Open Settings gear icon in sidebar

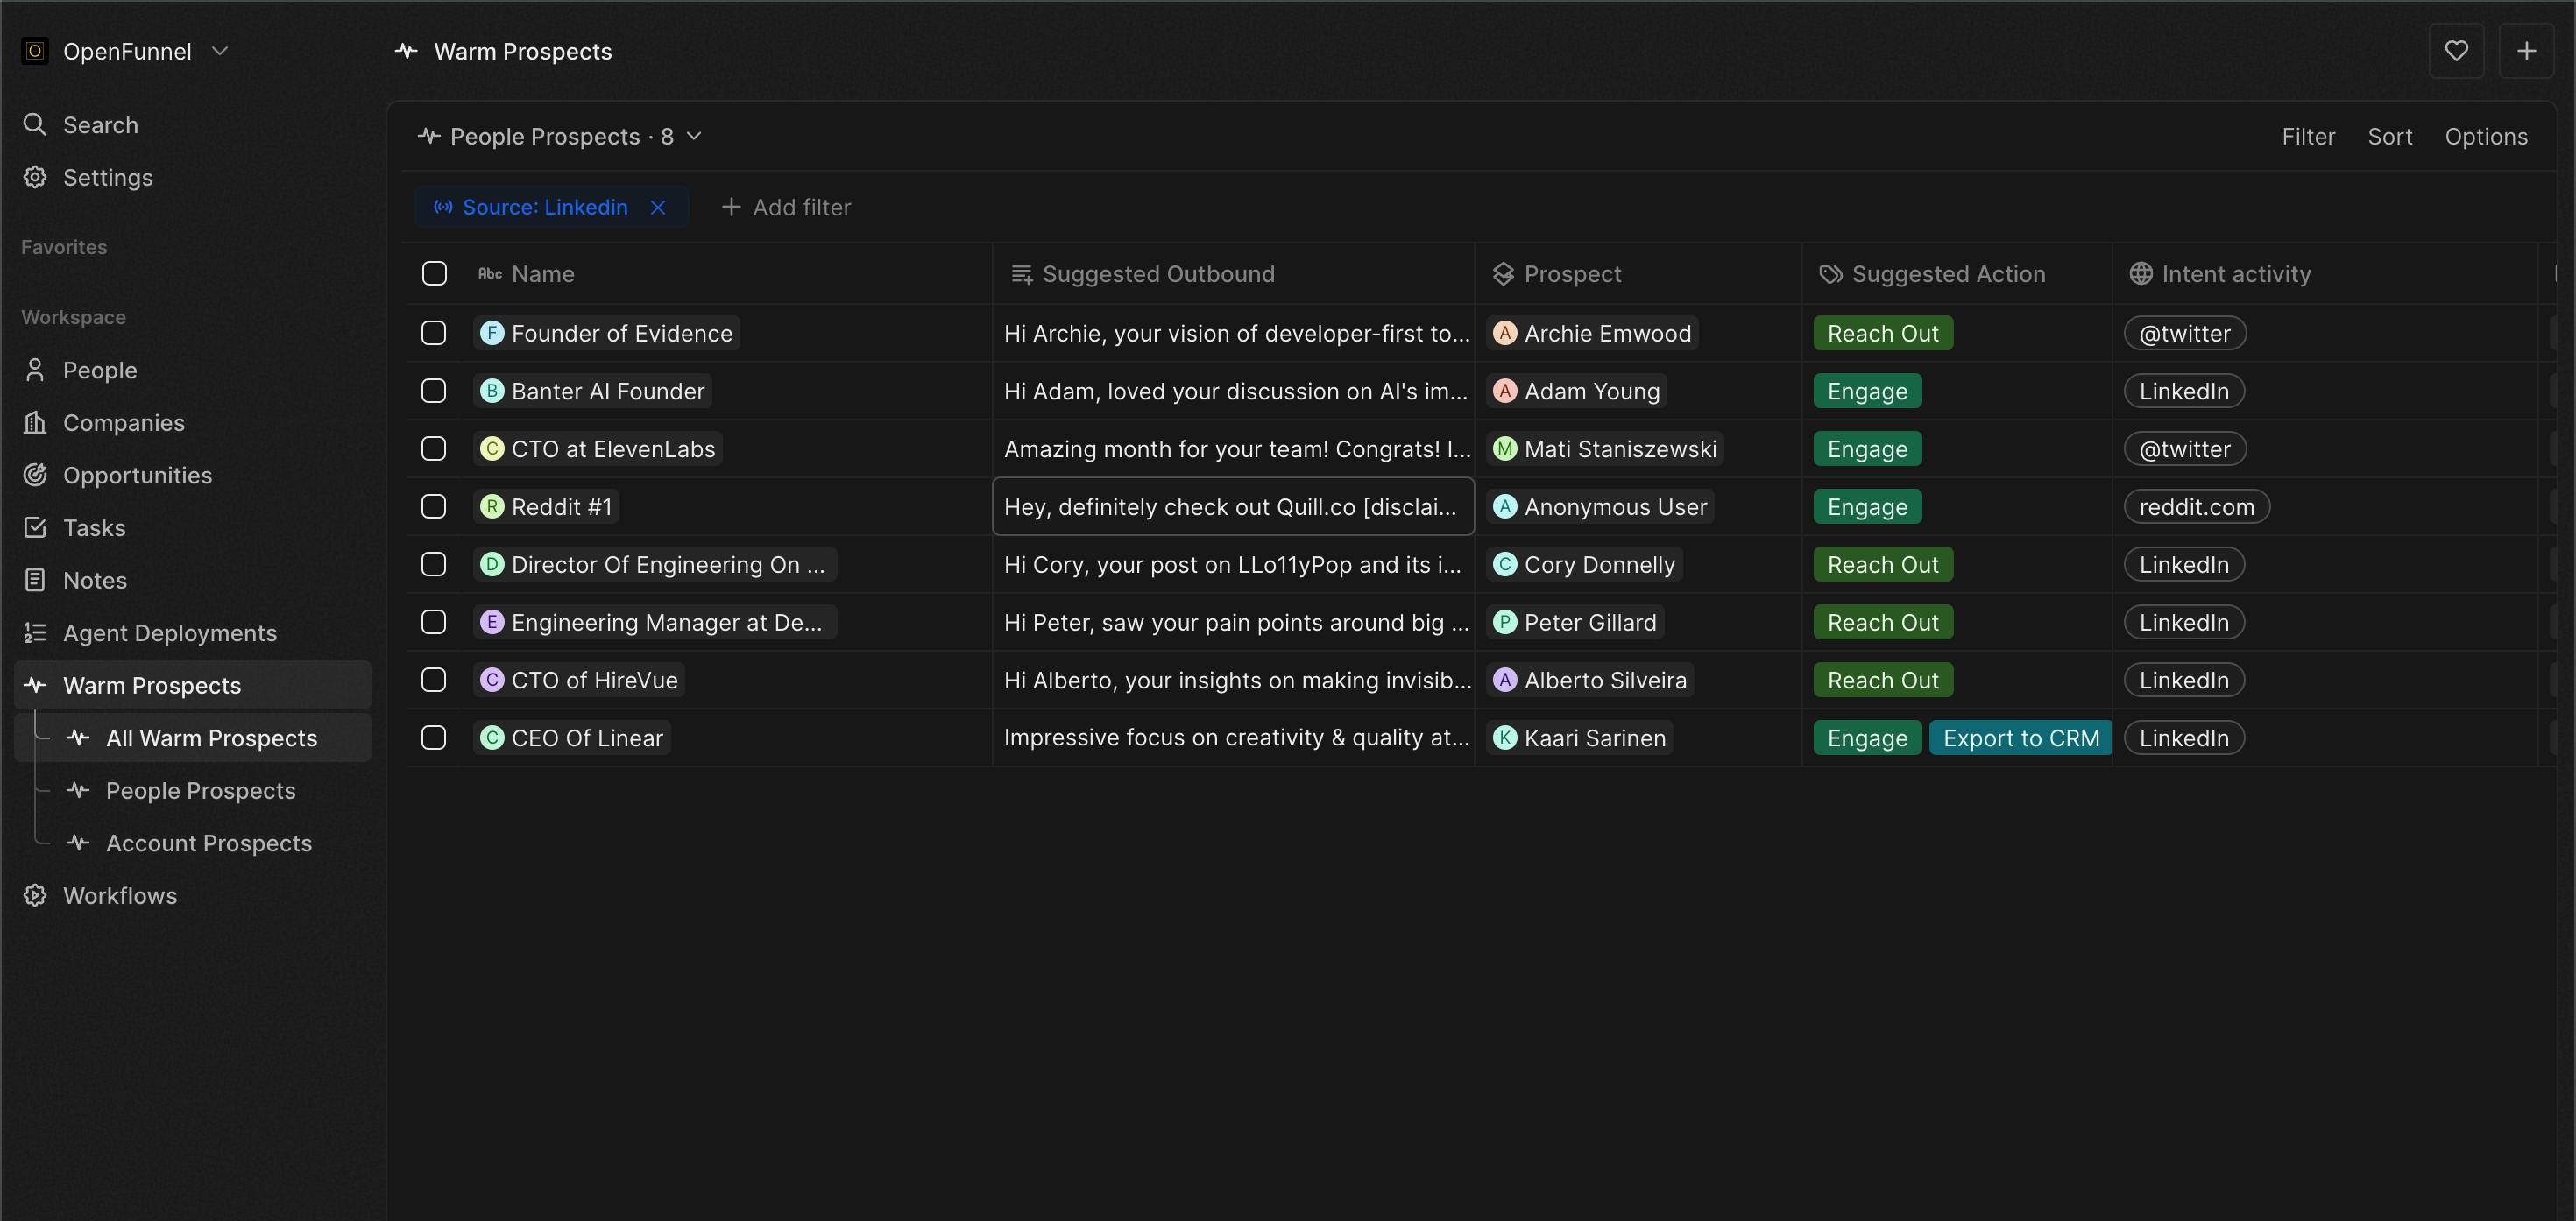click(x=35, y=177)
